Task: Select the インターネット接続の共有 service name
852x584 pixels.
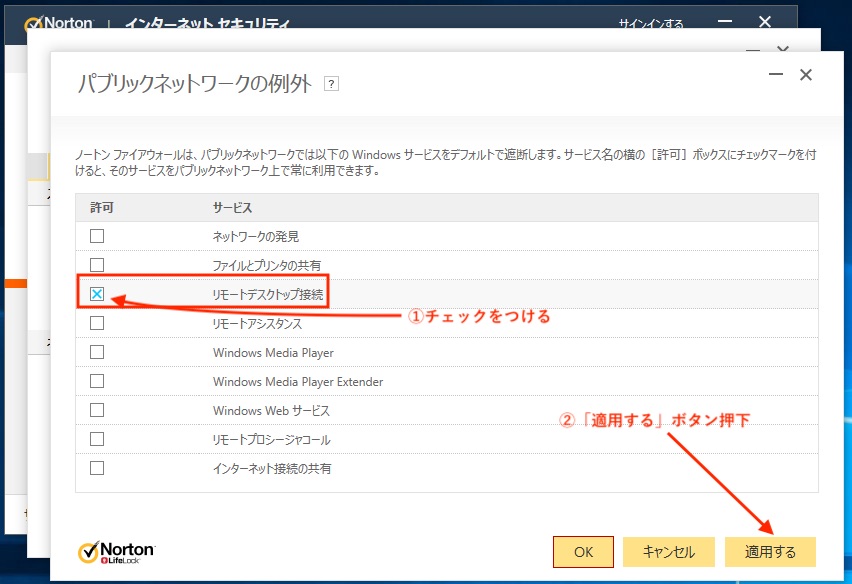Action: point(272,468)
